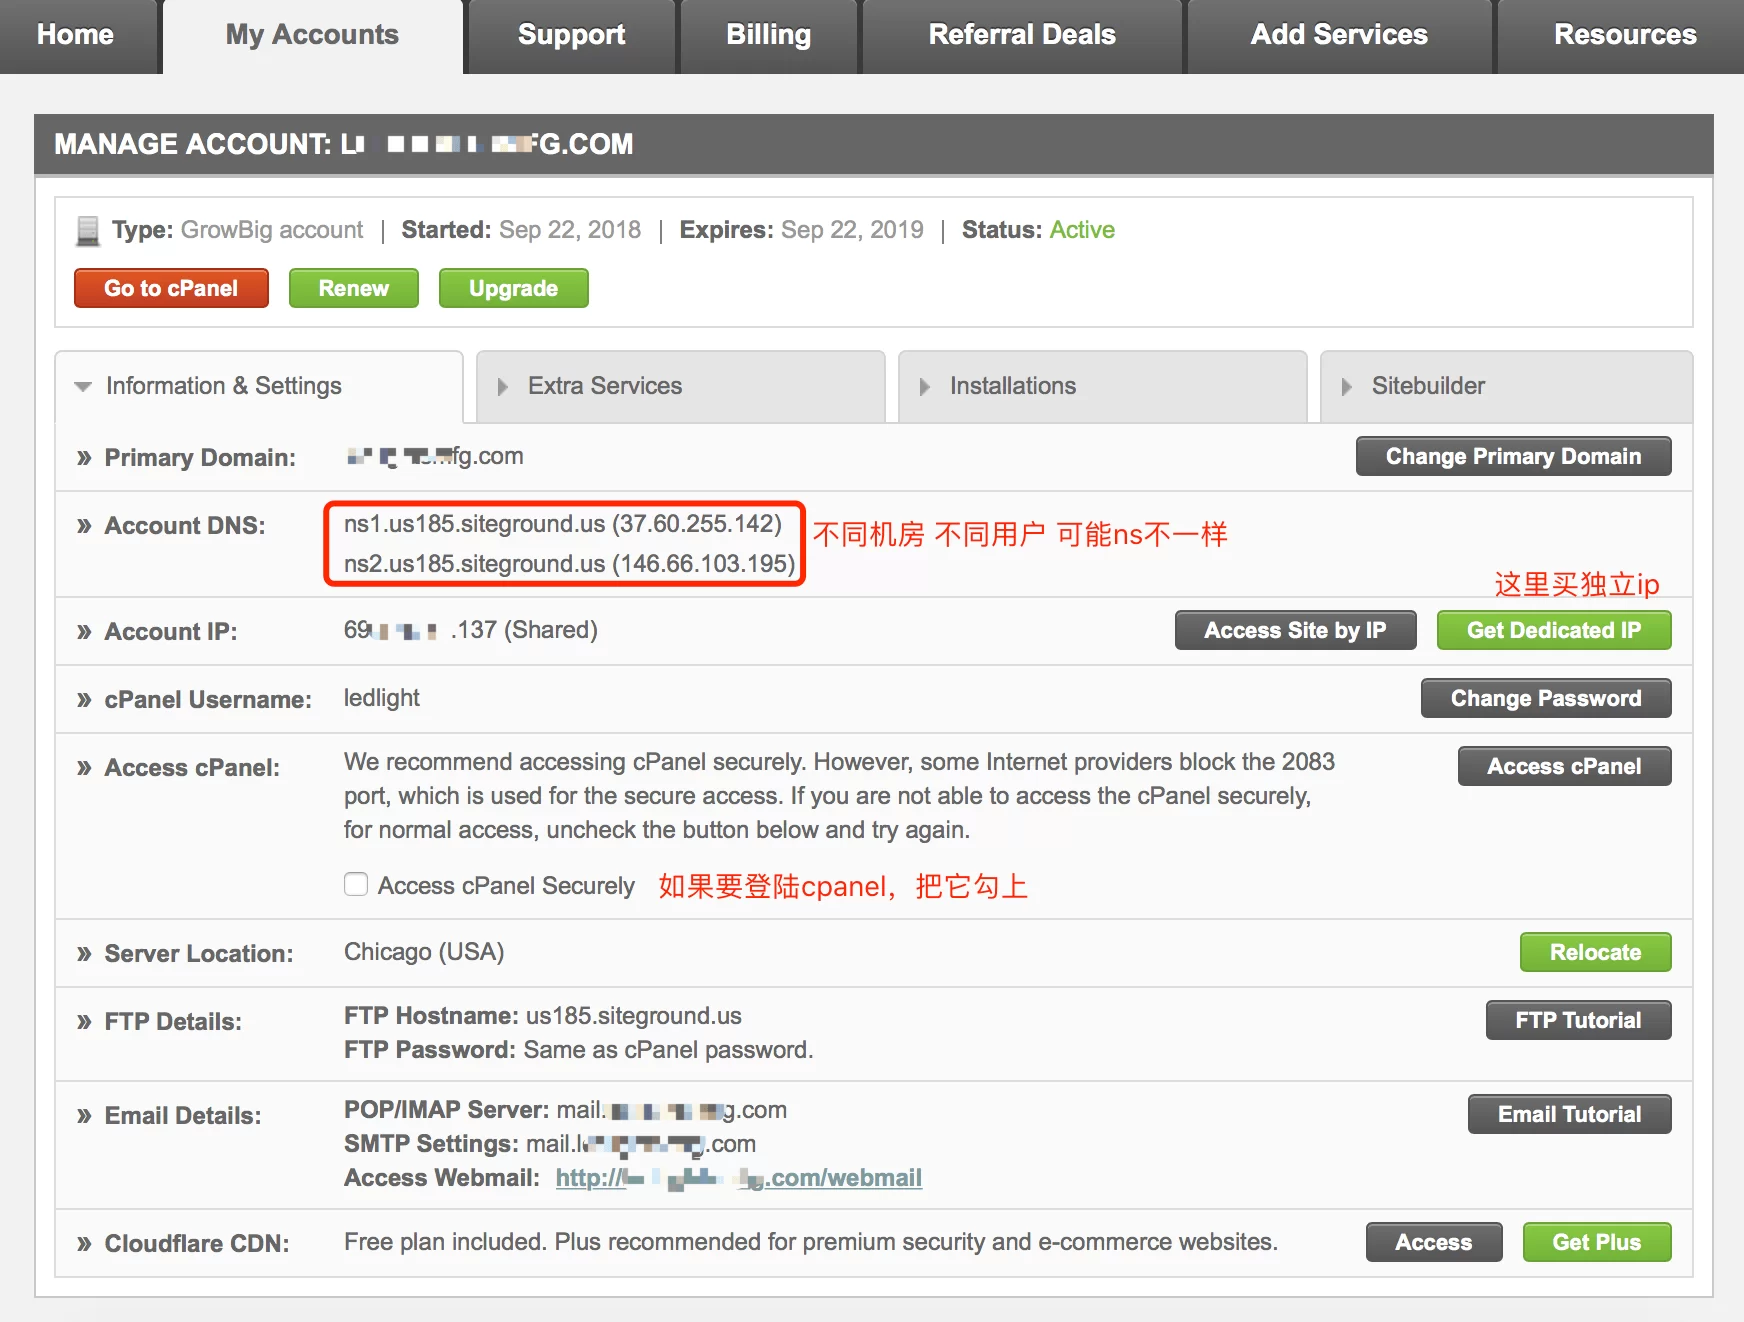The width and height of the screenshot is (1744, 1322).
Task: Click Cloudflare CDN Access button
Action: click(1433, 1242)
